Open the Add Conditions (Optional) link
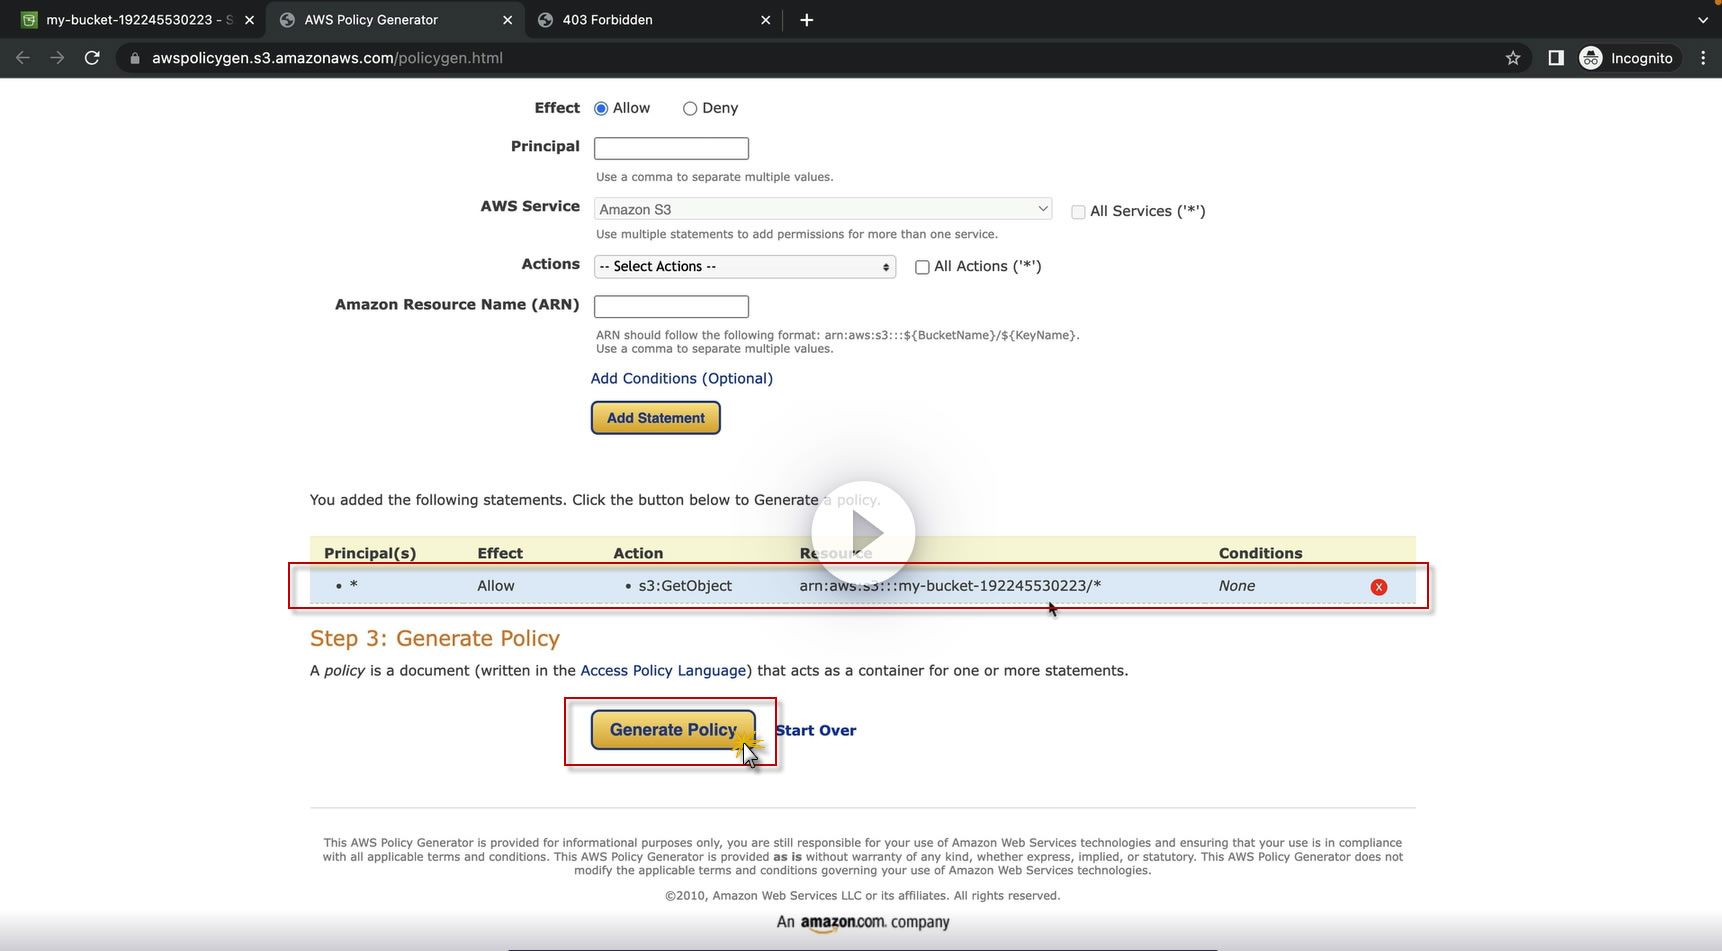 (682, 378)
